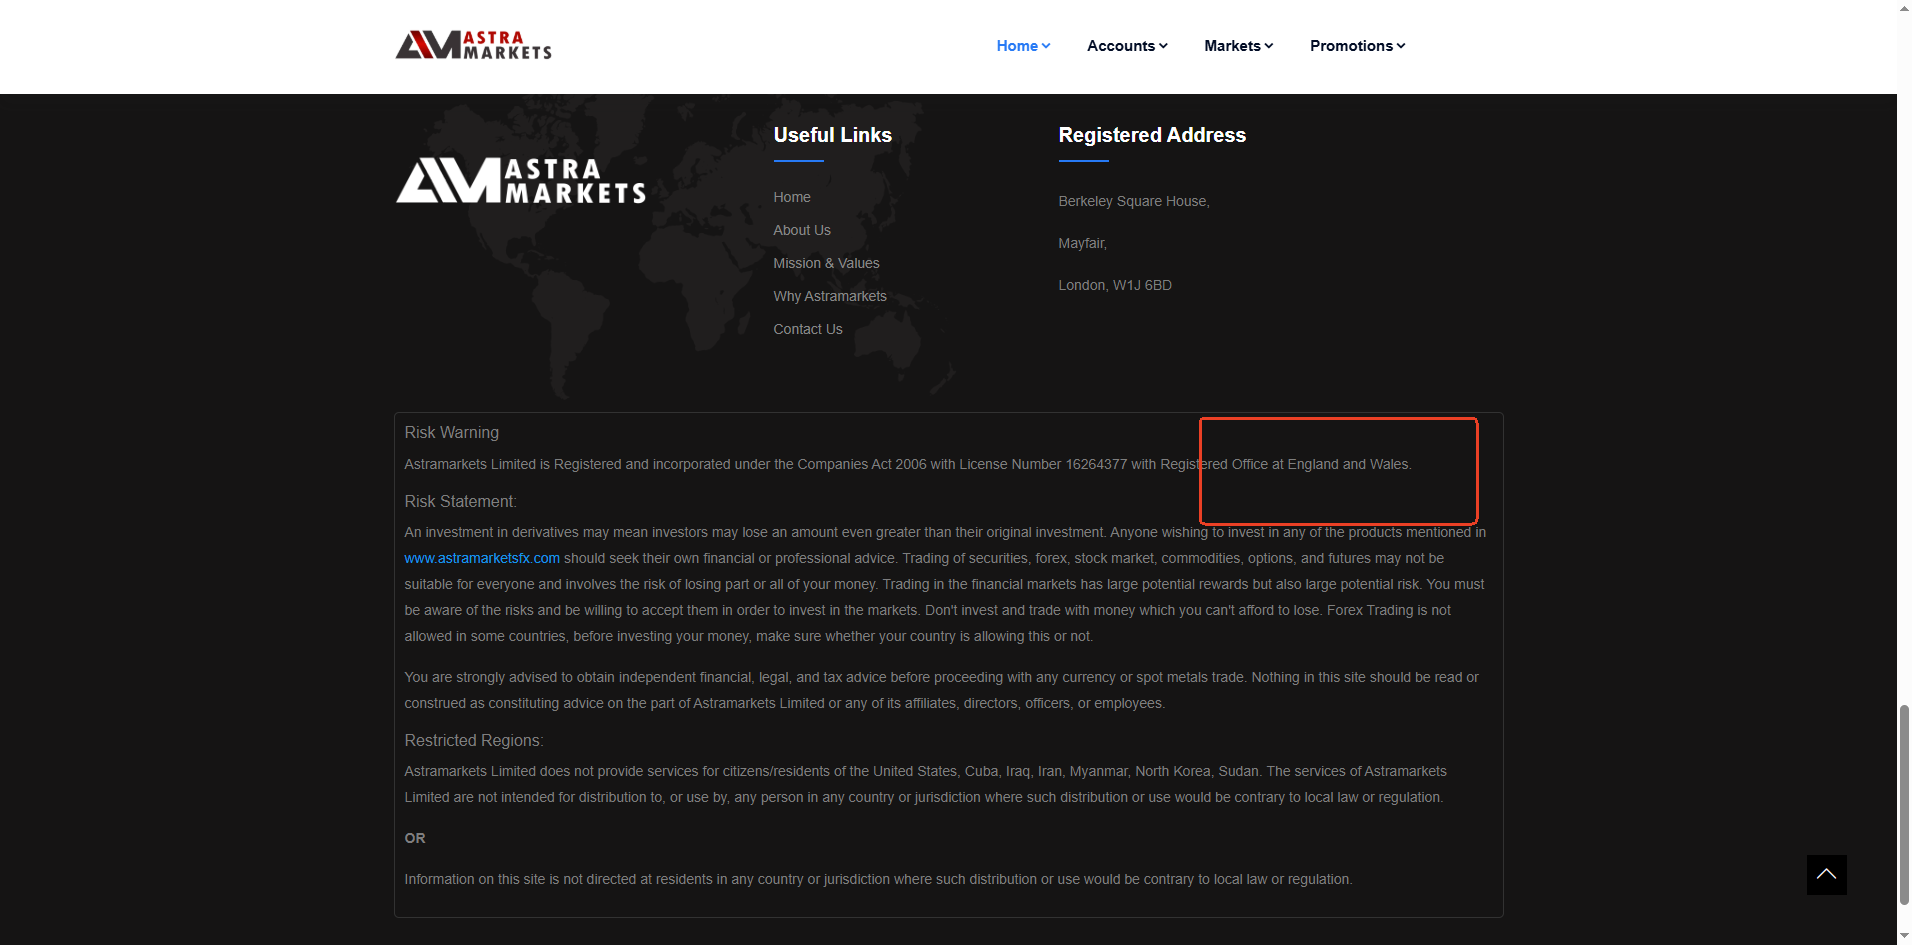Click the scrollbar down arrow
The height and width of the screenshot is (945, 1912).
pos(1904,936)
